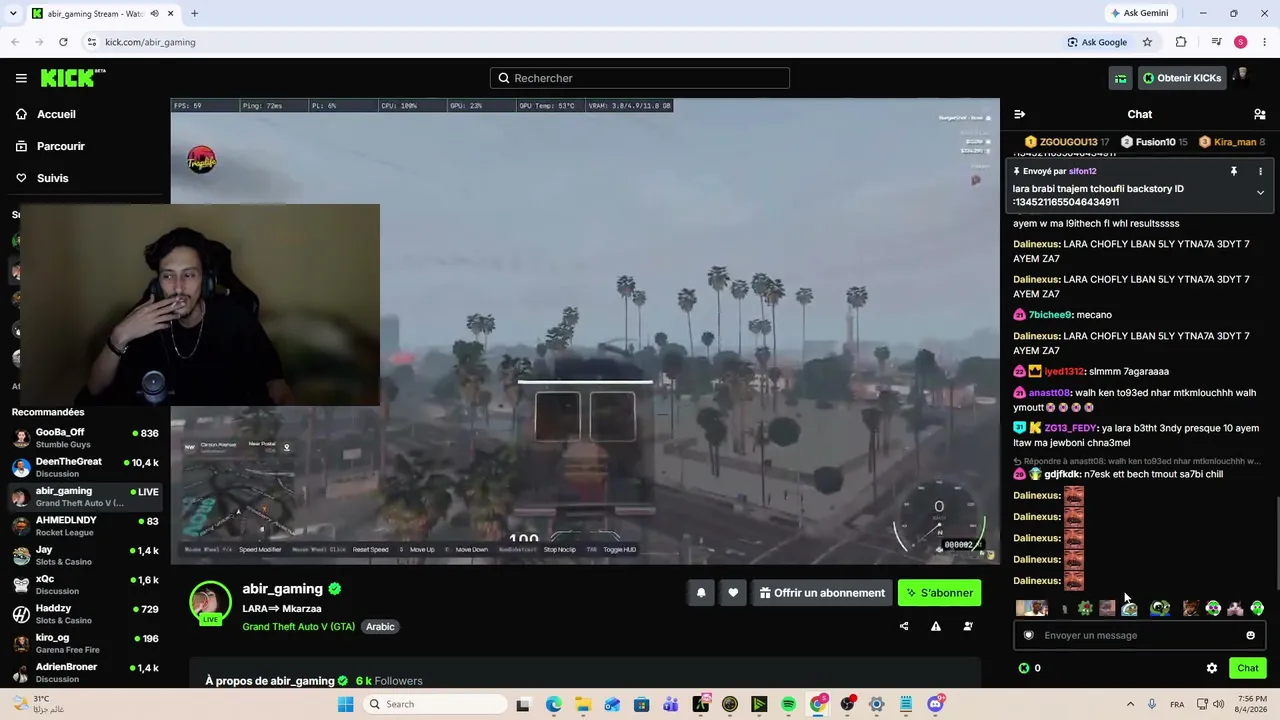Open chat identity shield icon

[1028, 635]
